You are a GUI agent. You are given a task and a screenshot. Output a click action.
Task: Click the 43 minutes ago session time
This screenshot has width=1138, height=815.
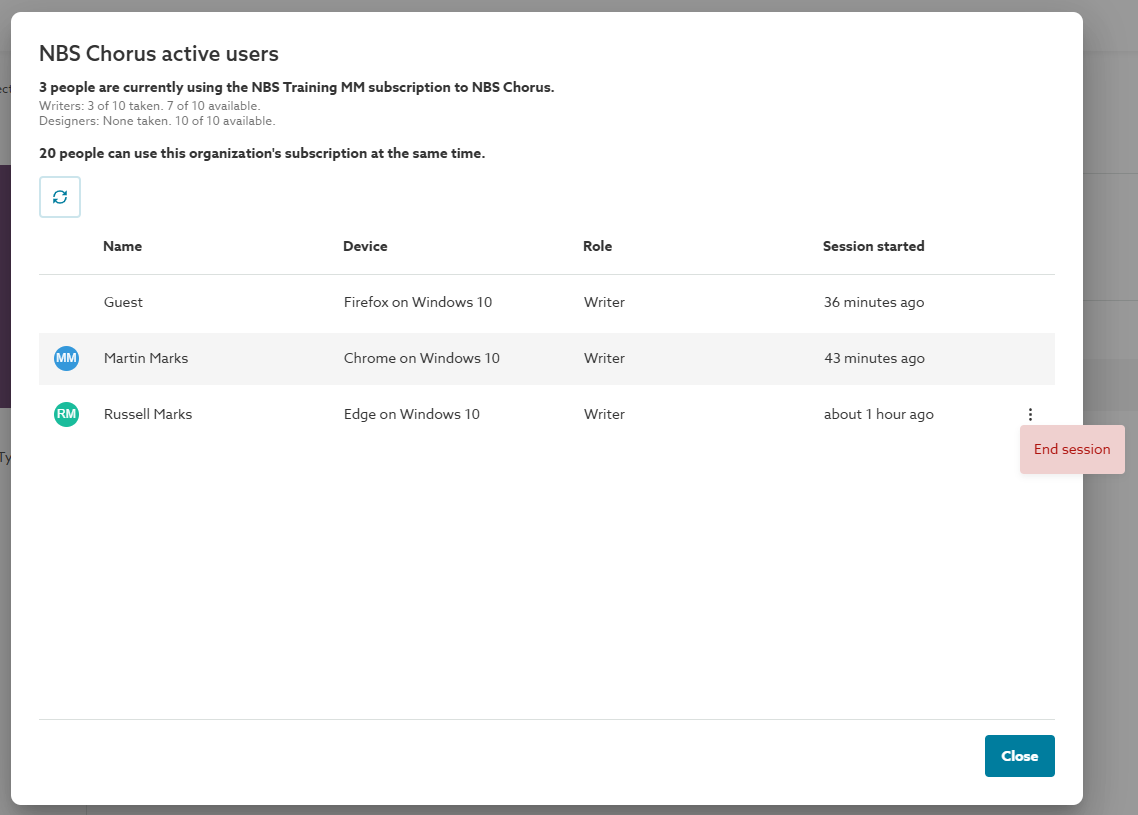point(873,358)
